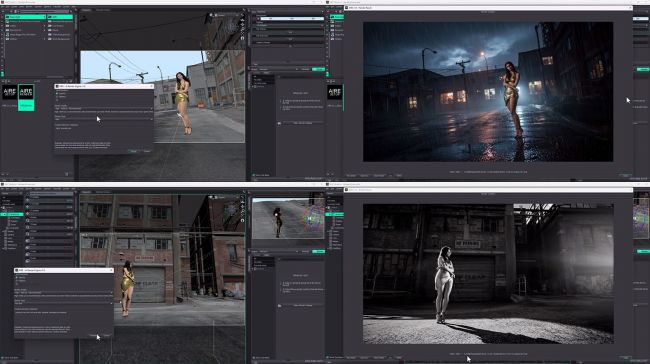Click the view cube in the street scene viewport
This screenshot has height=364, width=650.
click(x=232, y=27)
